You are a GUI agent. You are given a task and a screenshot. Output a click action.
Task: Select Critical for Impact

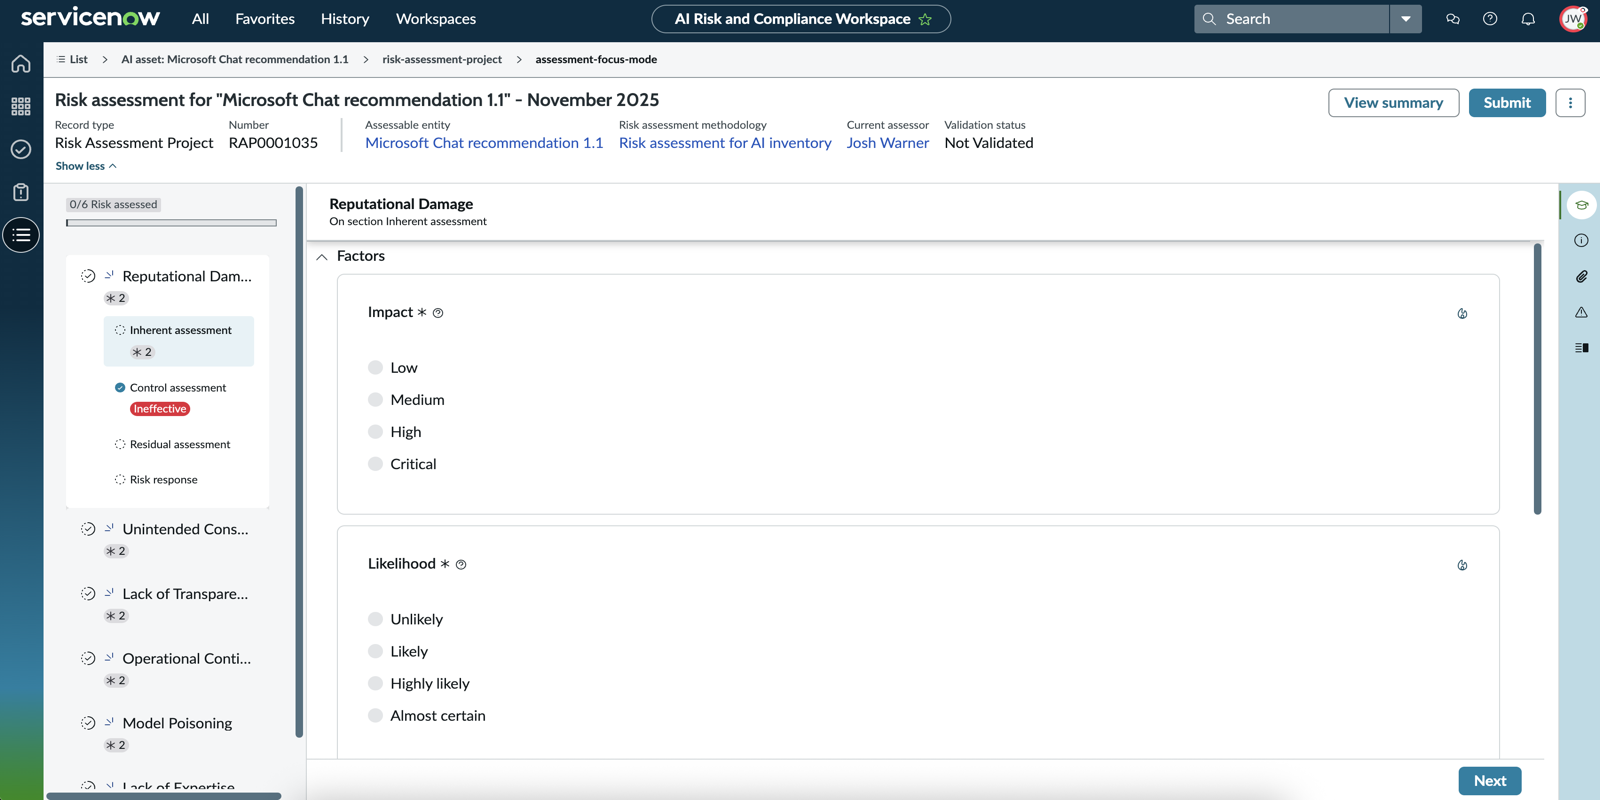click(x=375, y=464)
